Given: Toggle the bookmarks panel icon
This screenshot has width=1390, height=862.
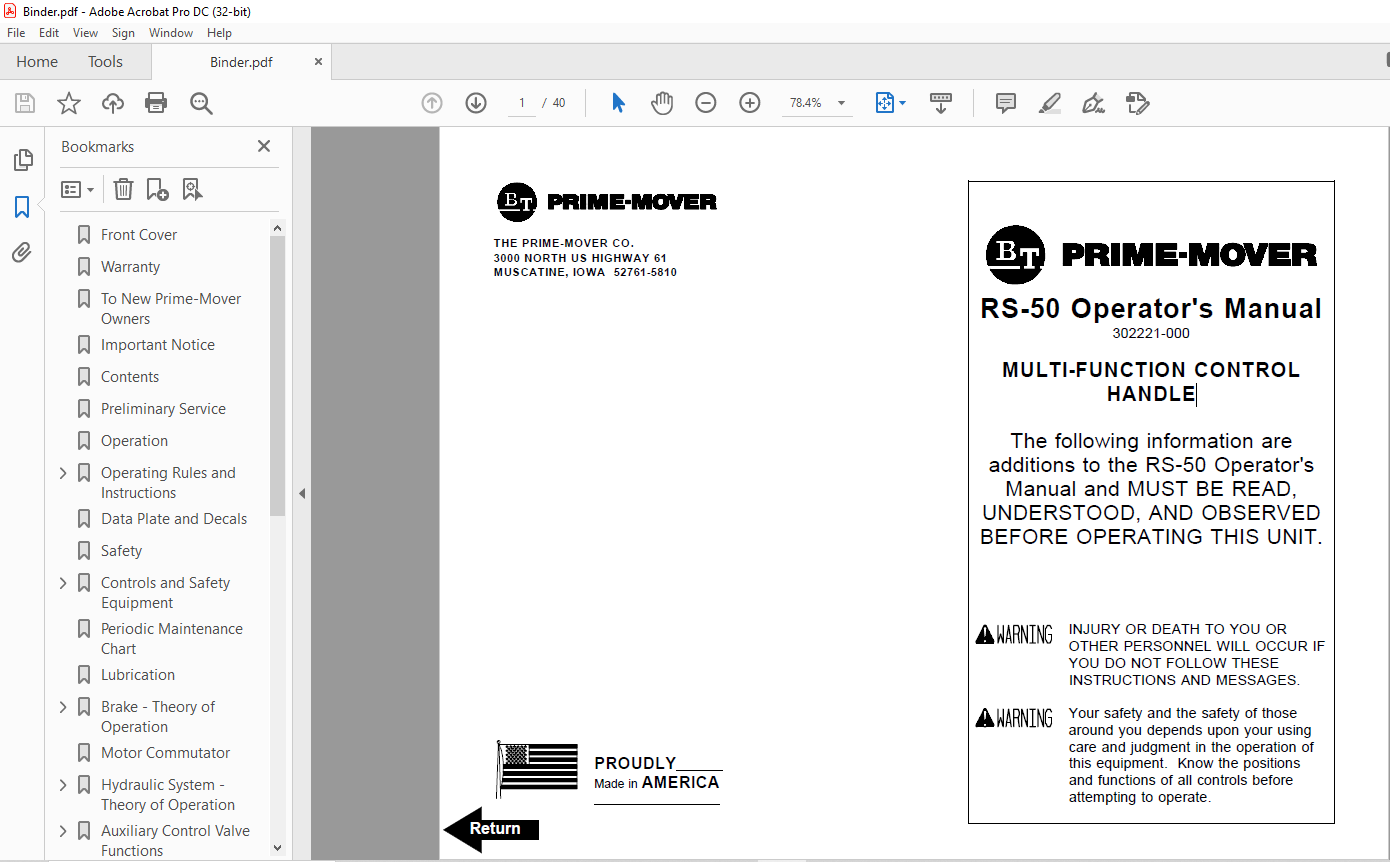Looking at the screenshot, I should click(x=22, y=207).
